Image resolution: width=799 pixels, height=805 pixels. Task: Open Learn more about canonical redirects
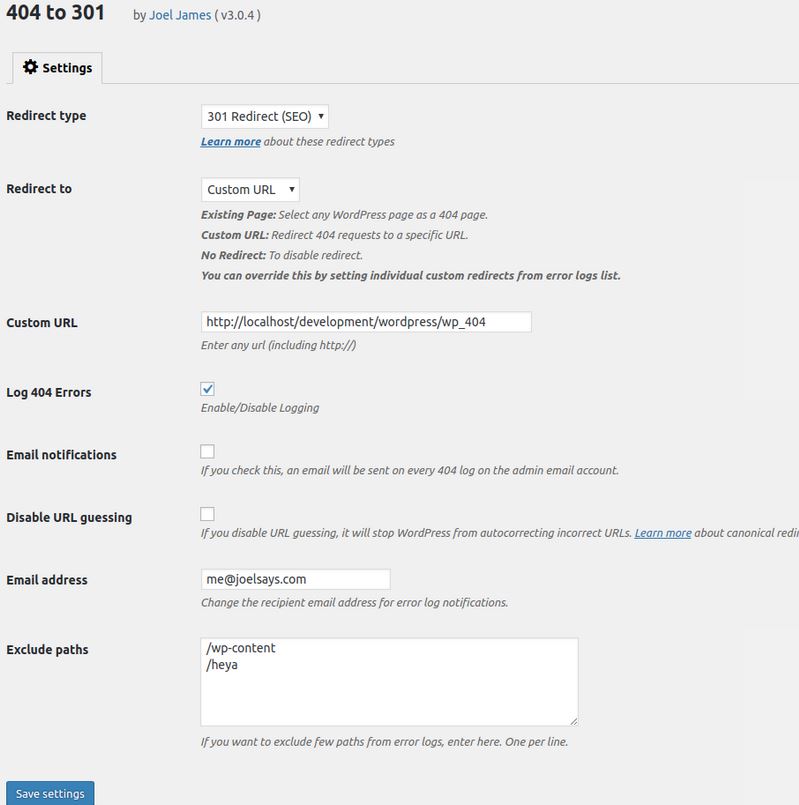click(x=663, y=533)
